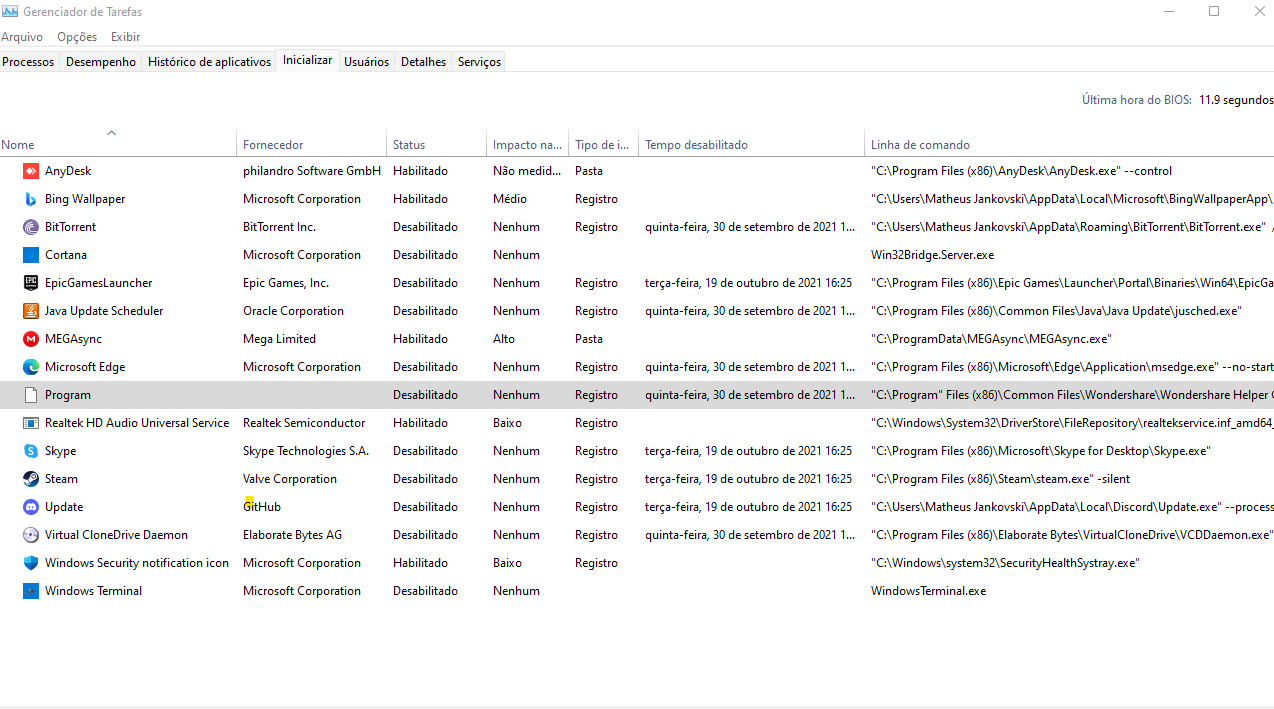Select the EpicGamesLauncher row name
The image size is (1274, 709).
[99, 283]
